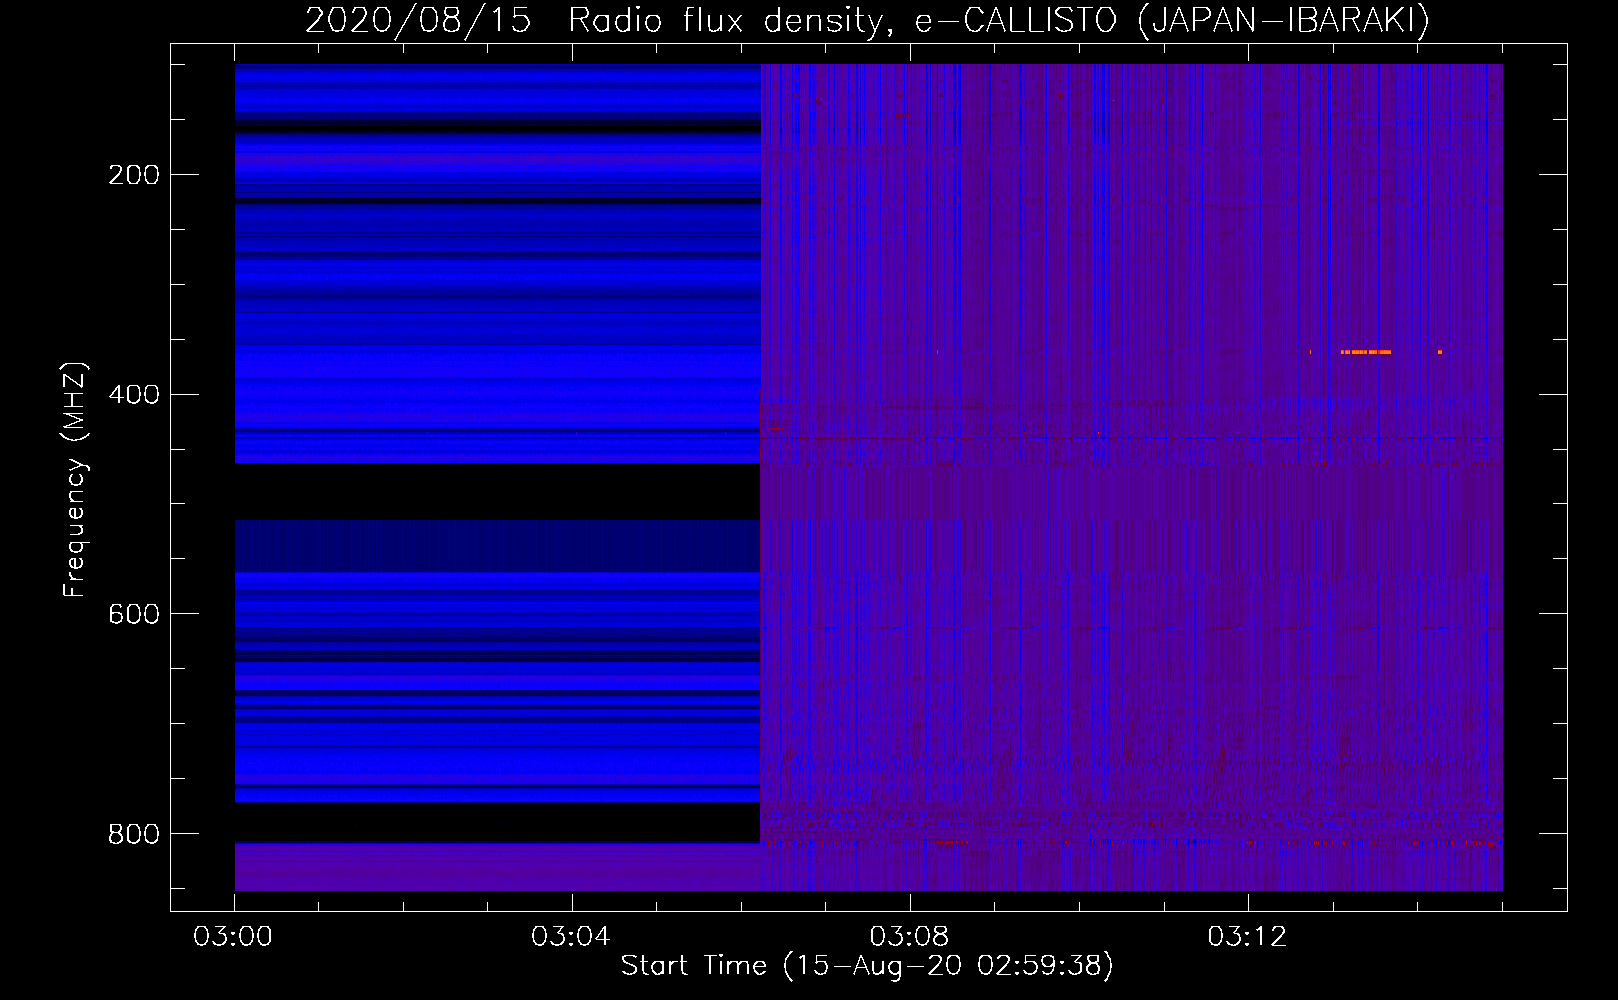Click the plot title mentioning JAPAN-IBARAKI
Image resolution: width=1618 pixels, height=1000 pixels.
867,20
